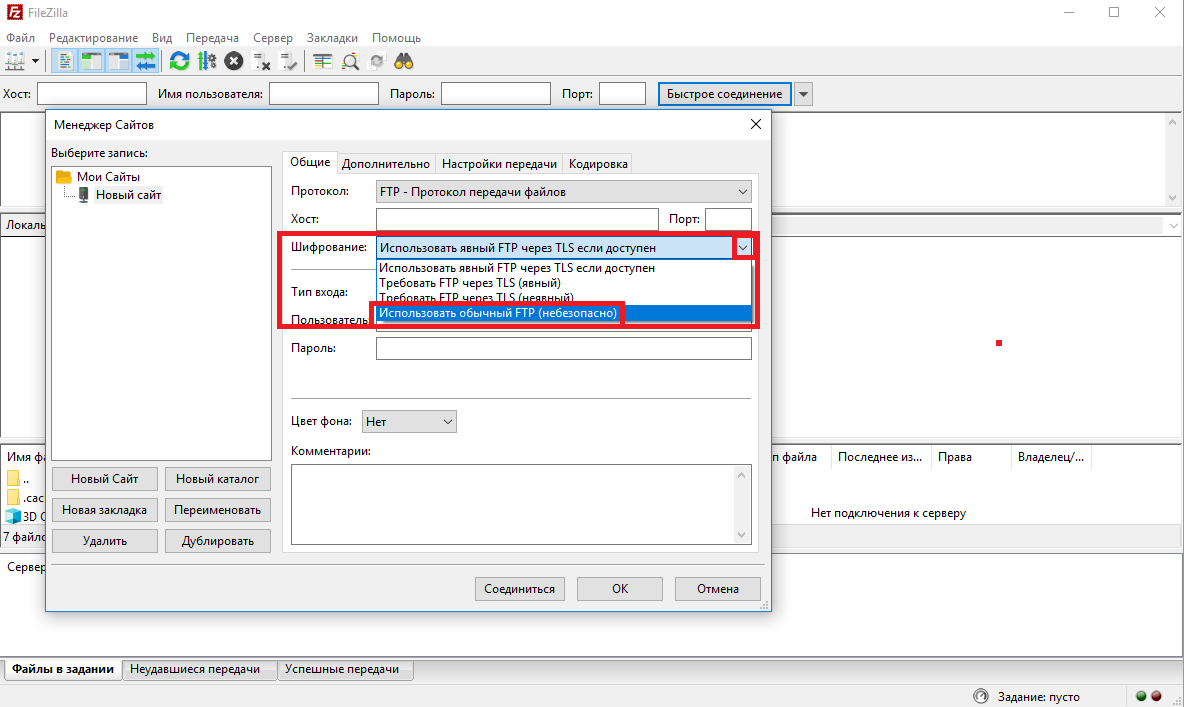Open the Редактирование menu

point(94,38)
